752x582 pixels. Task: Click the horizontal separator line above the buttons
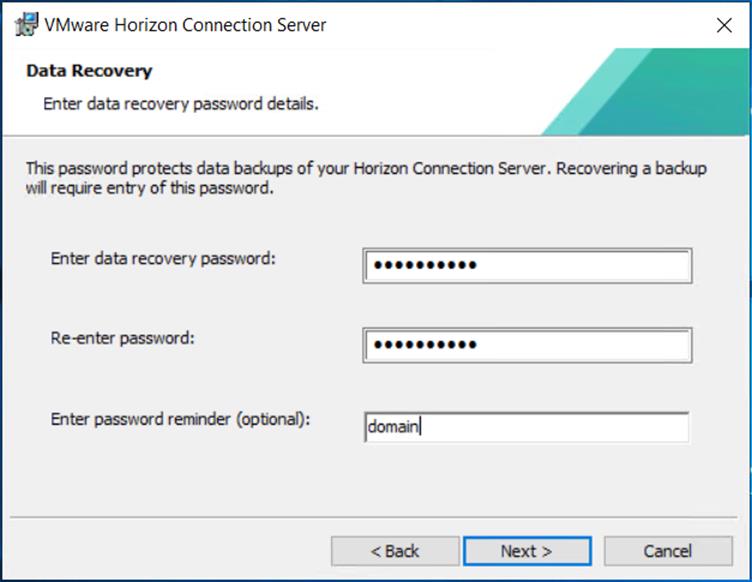(376, 519)
